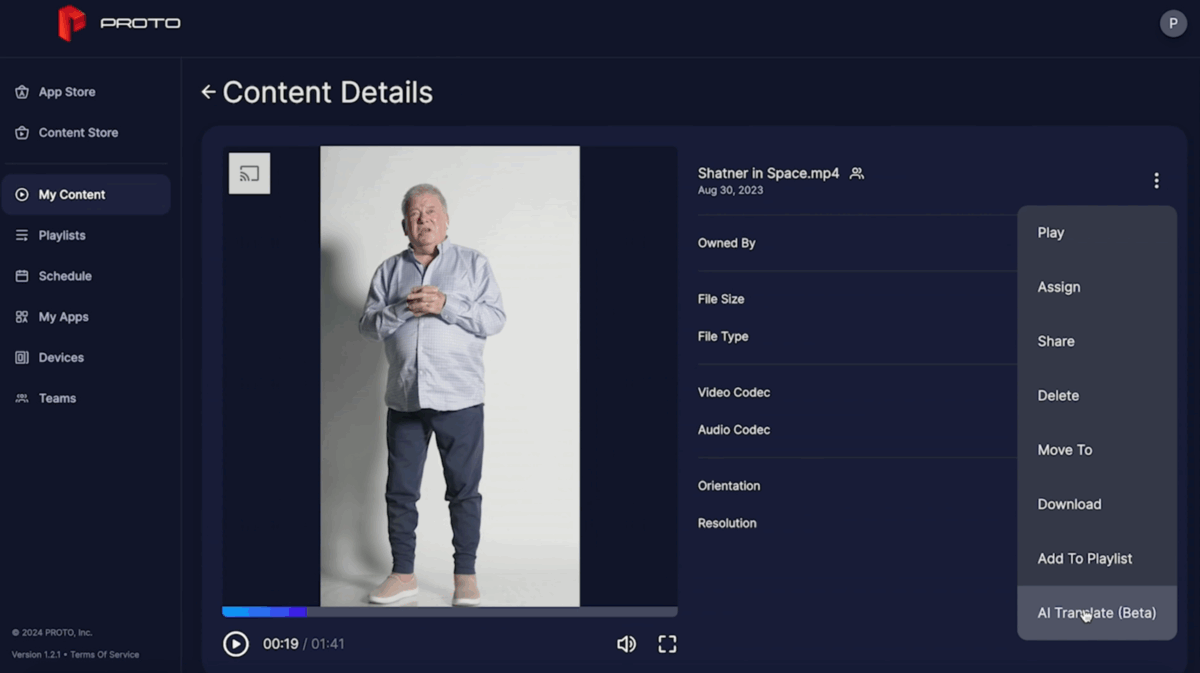Screen dimensions: 1200x673
Task: Click the cast to device icon
Action: point(249,174)
